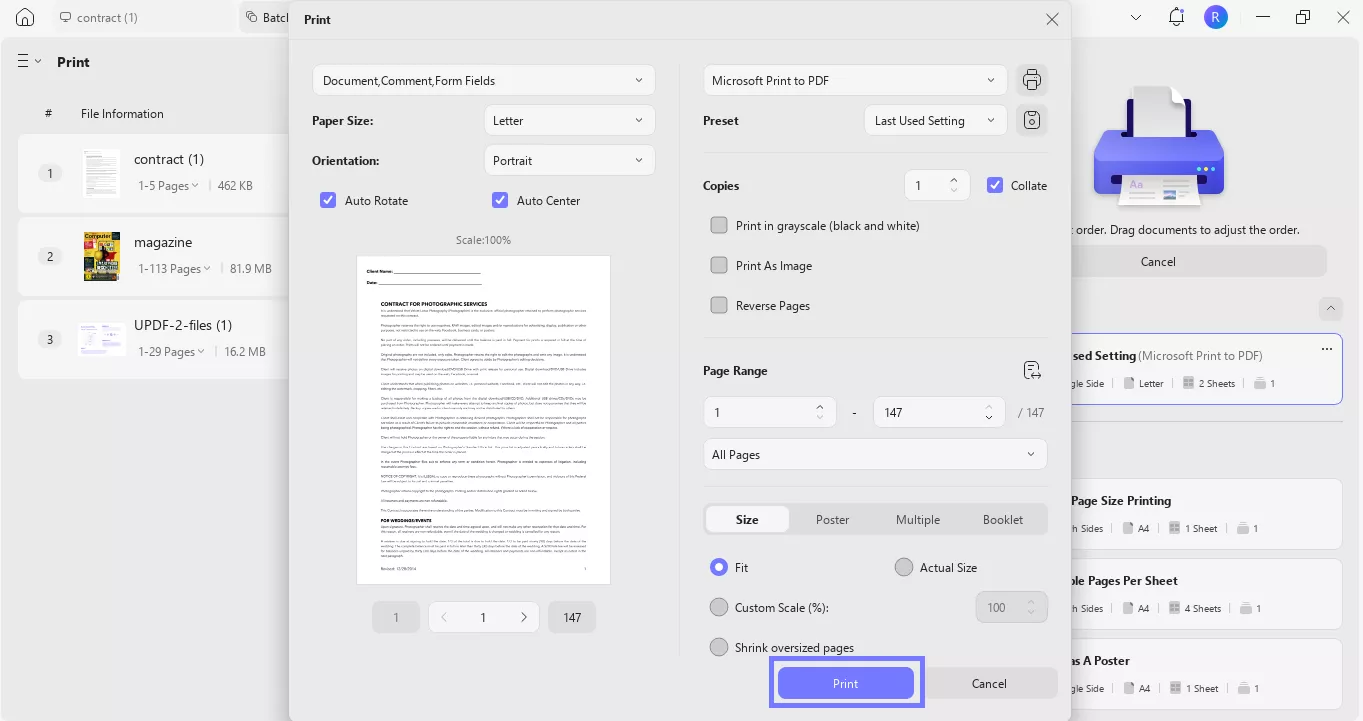
Task: Open the Orientation dropdown showing Portrait
Action: pos(569,160)
